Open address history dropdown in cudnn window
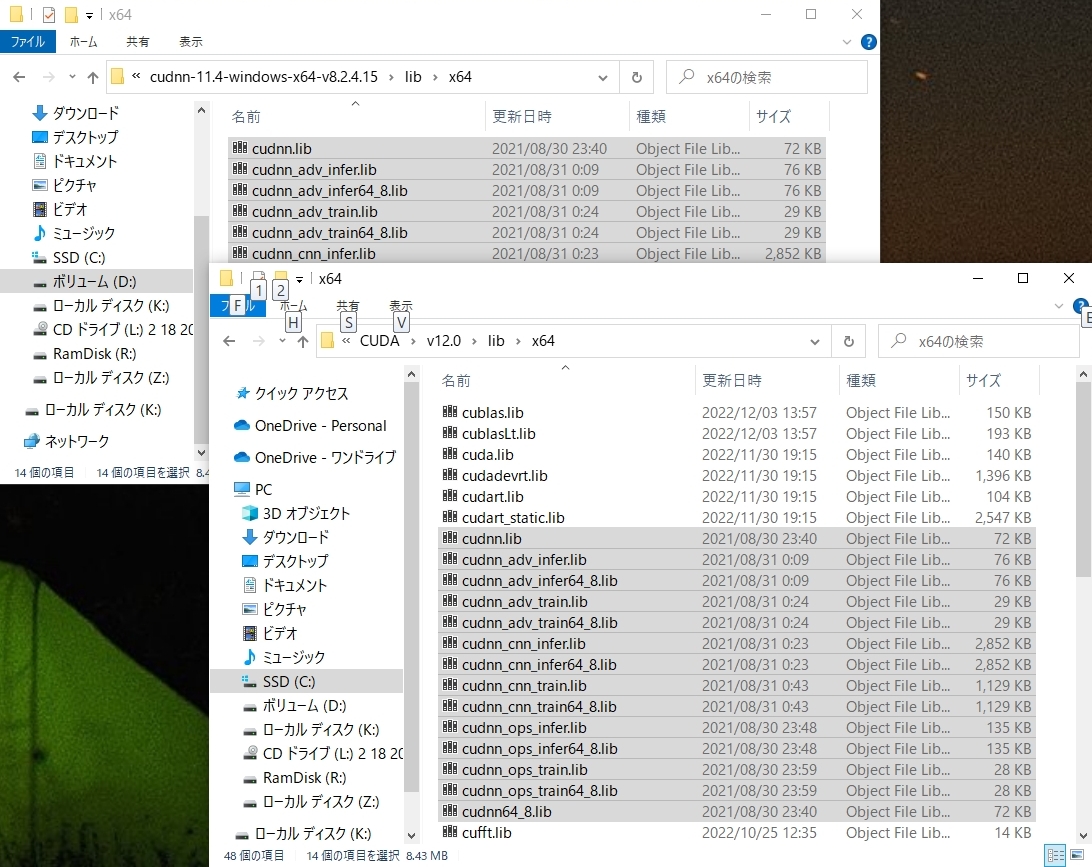1092x867 pixels. click(603, 77)
